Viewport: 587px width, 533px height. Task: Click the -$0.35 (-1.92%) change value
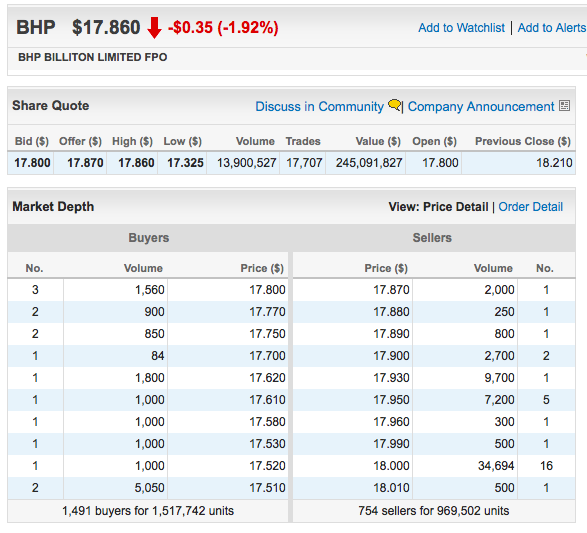223,28
